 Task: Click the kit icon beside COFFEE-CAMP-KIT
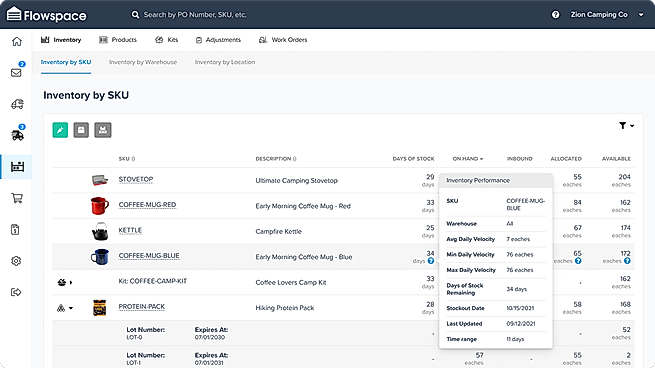[x=61, y=282]
